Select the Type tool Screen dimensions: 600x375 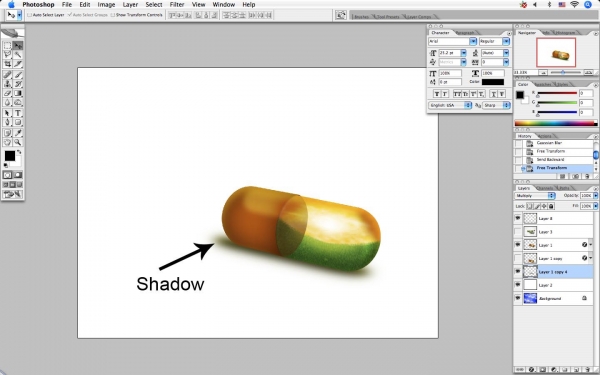pyautogui.click(x=18, y=113)
